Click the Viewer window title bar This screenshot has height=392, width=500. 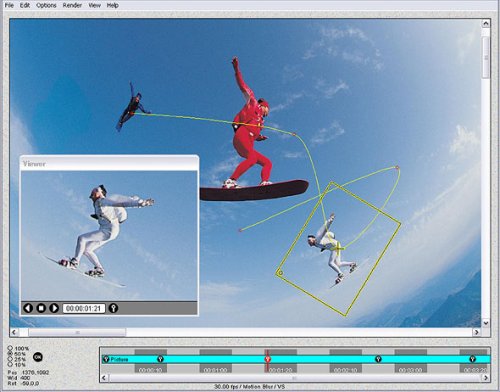109,163
